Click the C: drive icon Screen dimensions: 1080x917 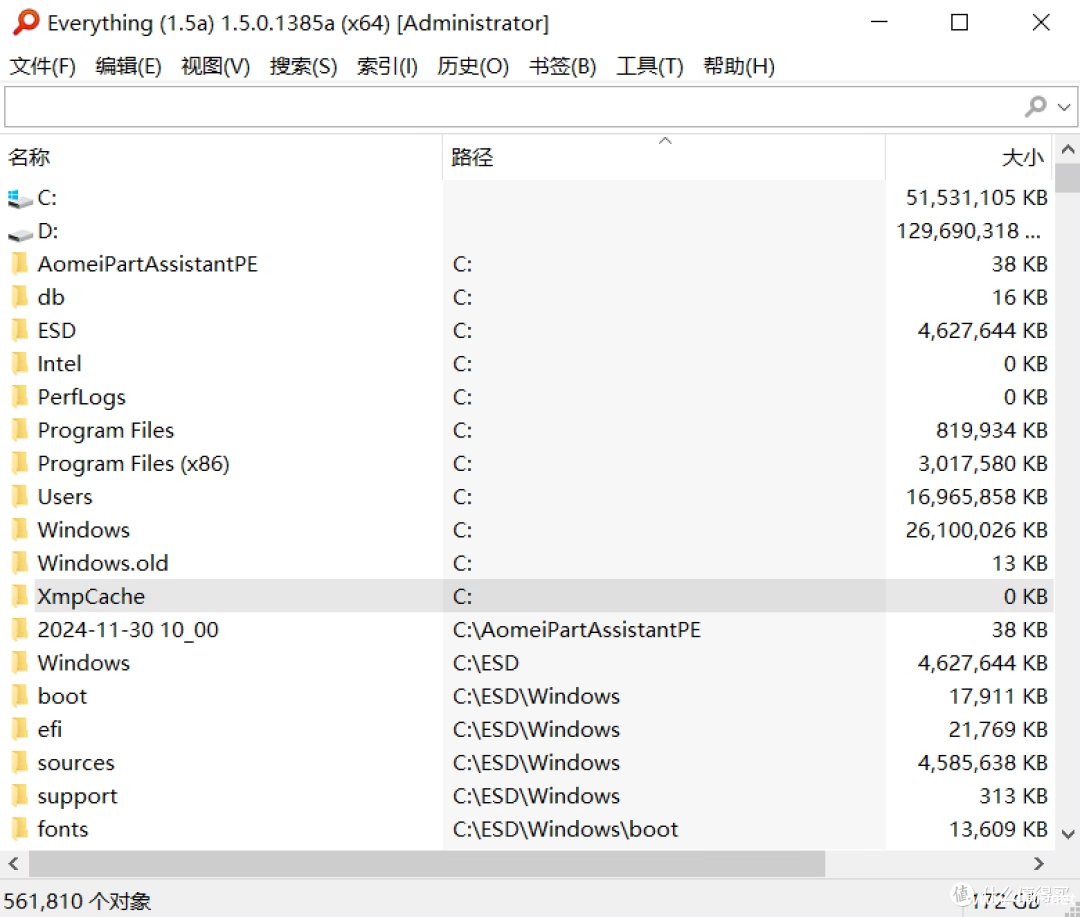coord(20,198)
